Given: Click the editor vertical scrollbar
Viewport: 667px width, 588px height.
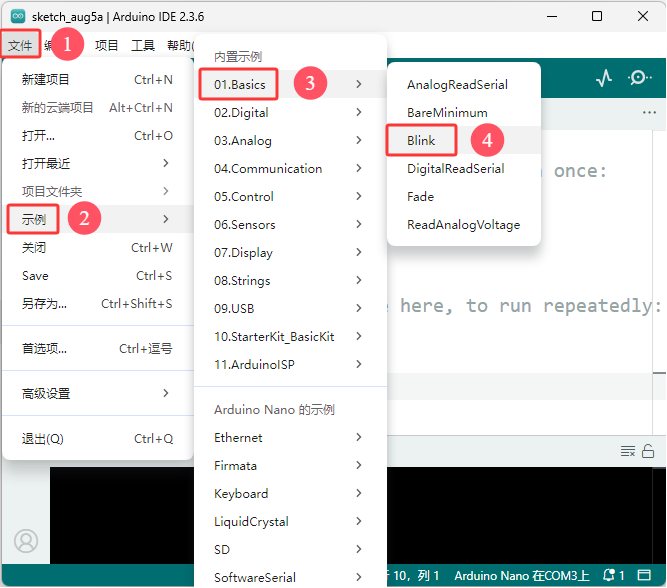Looking at the screenshot, I should pyautogui.click(x=659, y=283).
